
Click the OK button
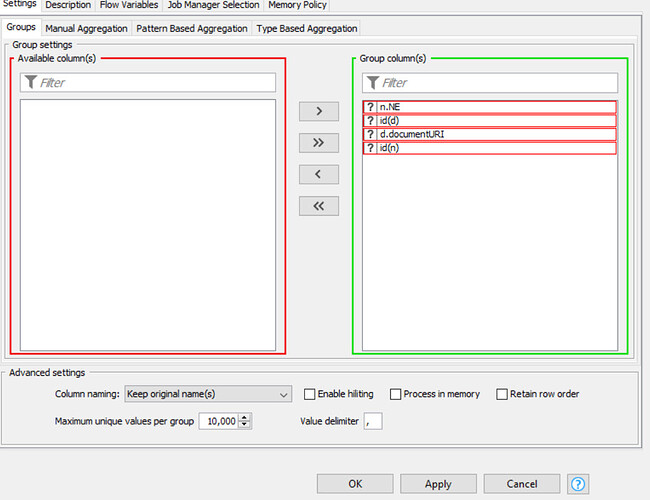(x=355, y=484)
